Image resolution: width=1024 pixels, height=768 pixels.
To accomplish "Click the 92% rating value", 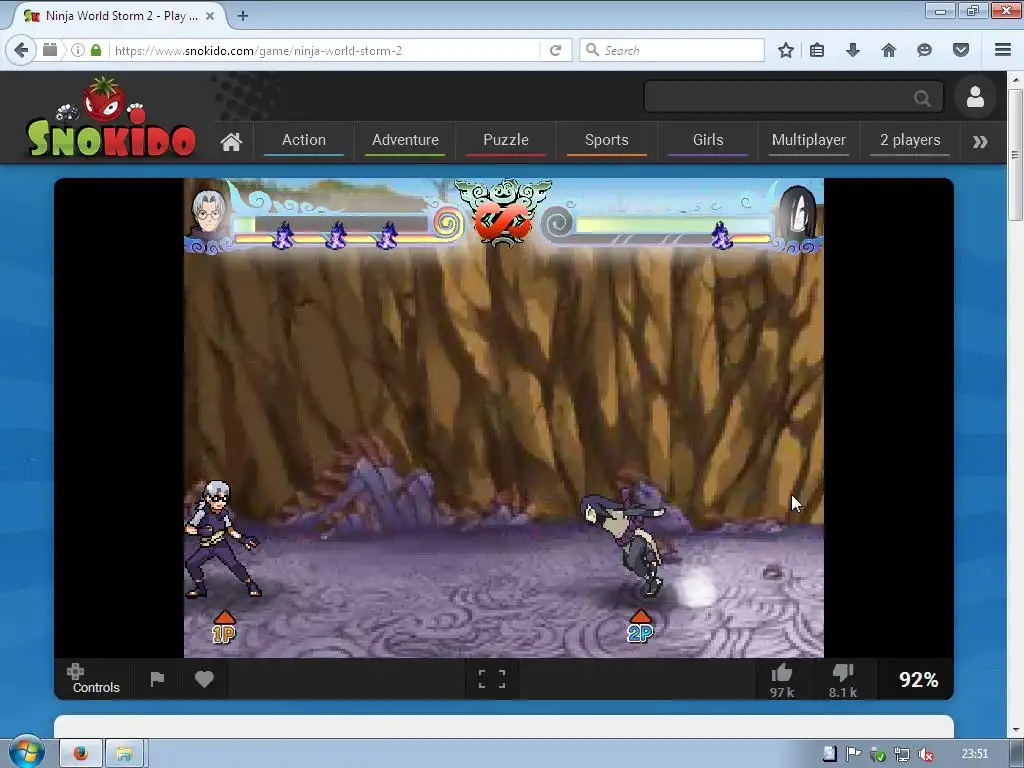I will point(919,680).
